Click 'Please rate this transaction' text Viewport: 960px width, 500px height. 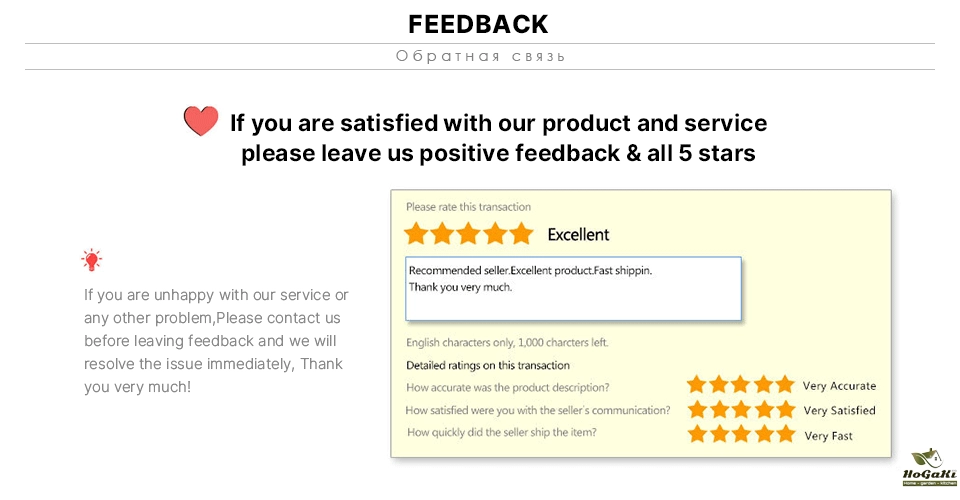pyautogui.click(x=468, y=207)
